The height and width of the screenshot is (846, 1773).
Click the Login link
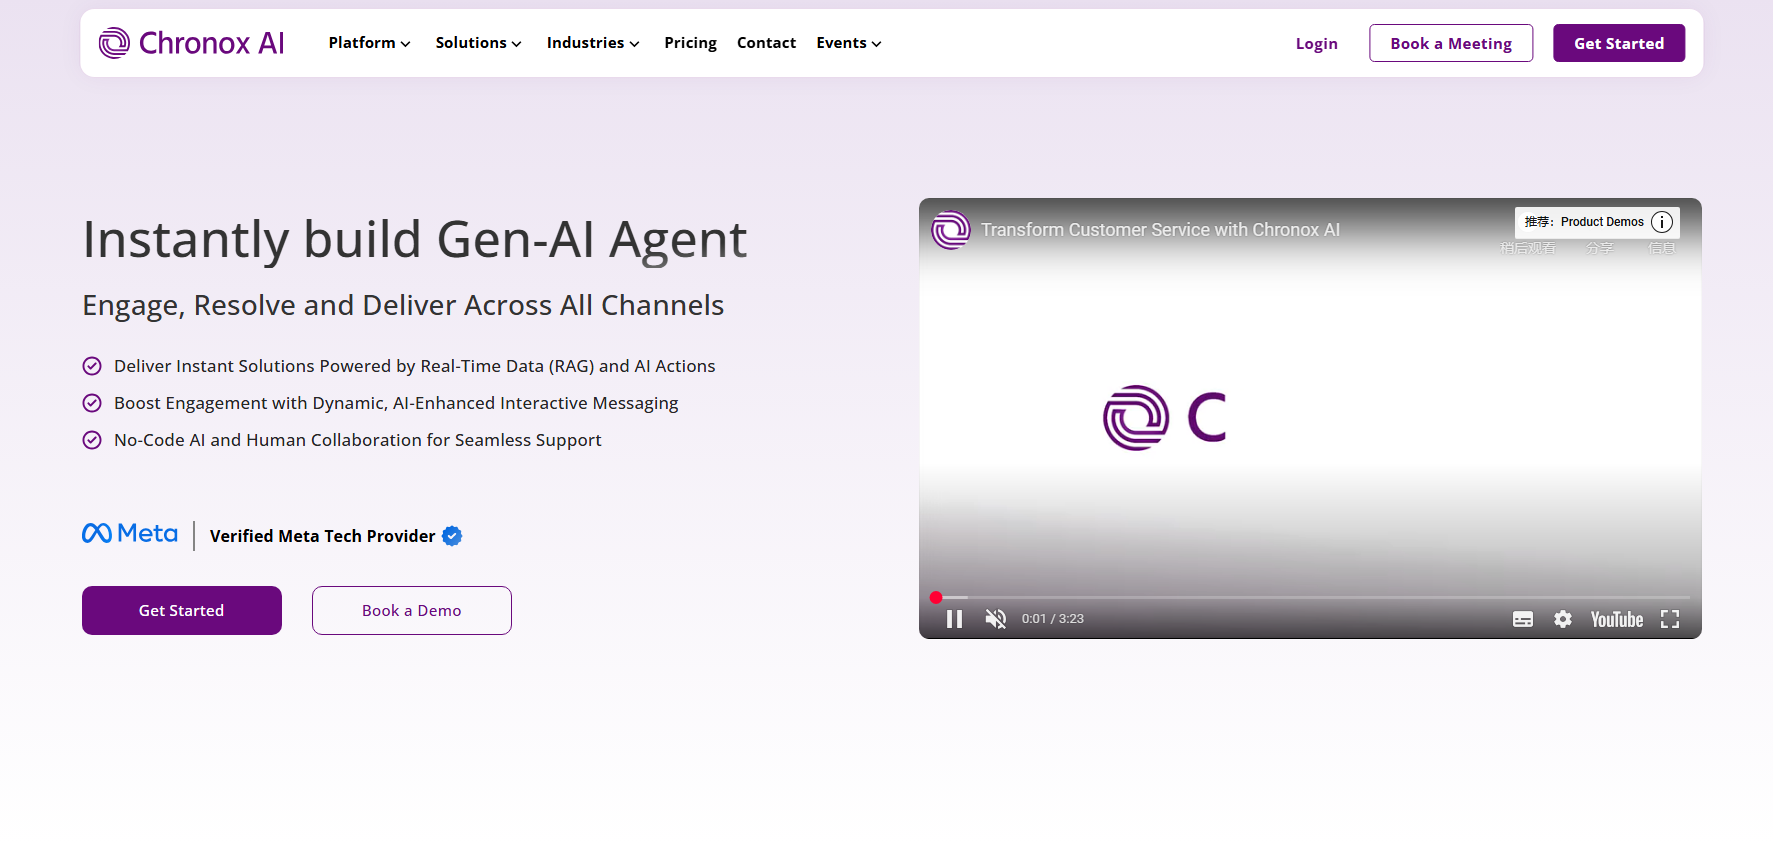click(x=1316, y=44)
